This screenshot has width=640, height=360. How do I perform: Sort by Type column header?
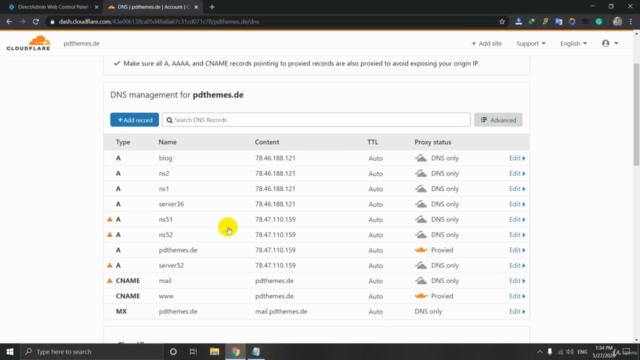coord(123,142)
